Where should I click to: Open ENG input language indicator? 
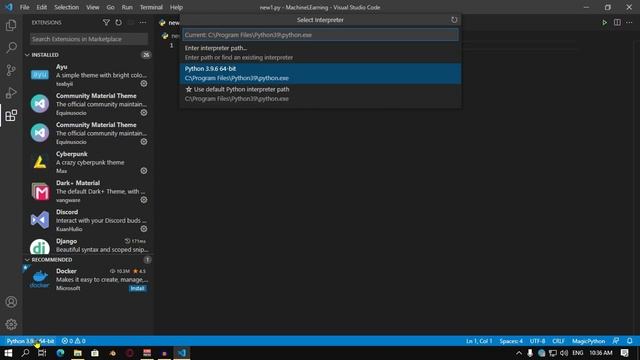click(578, 353)
